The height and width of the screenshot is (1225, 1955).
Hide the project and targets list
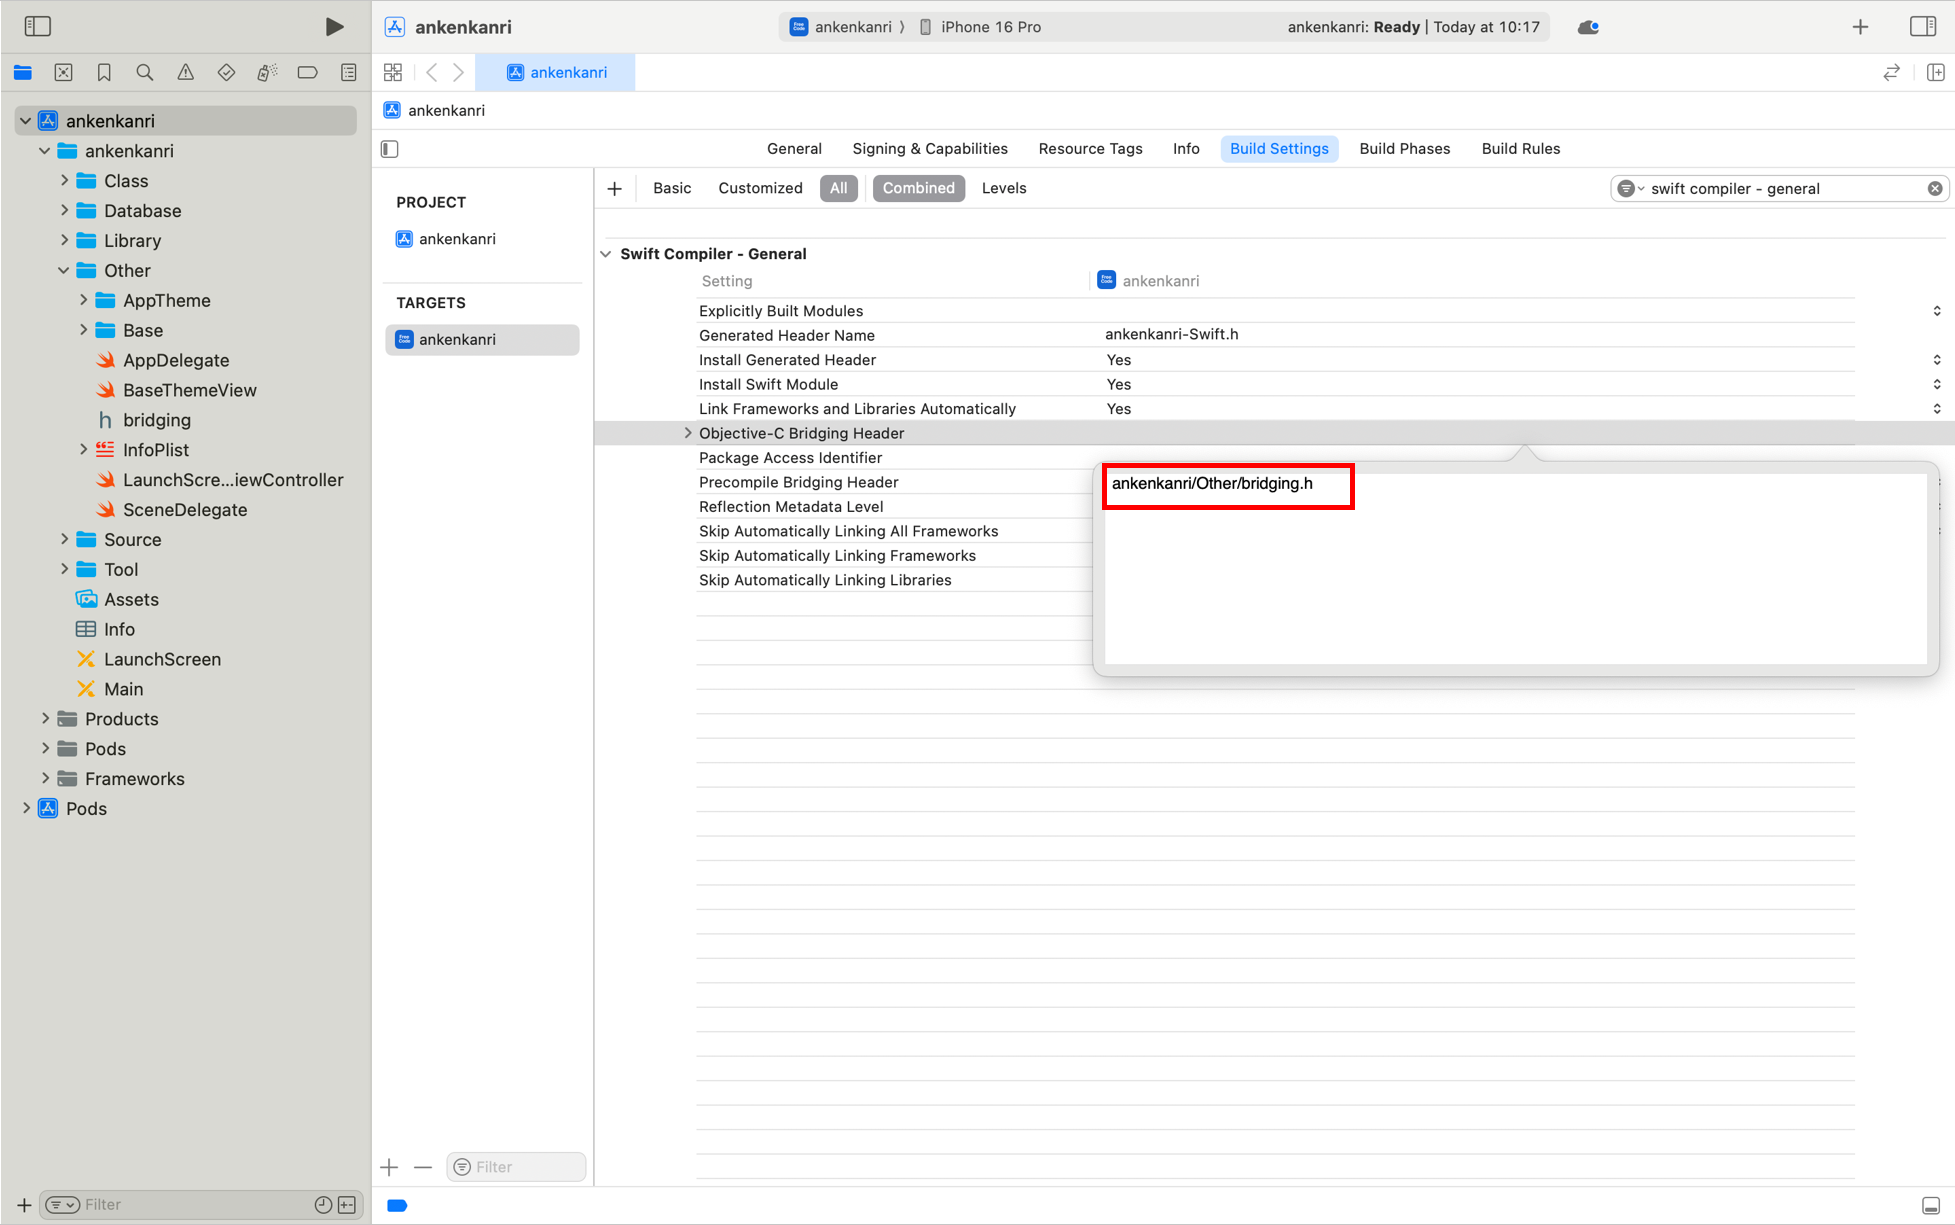point(390,149)
